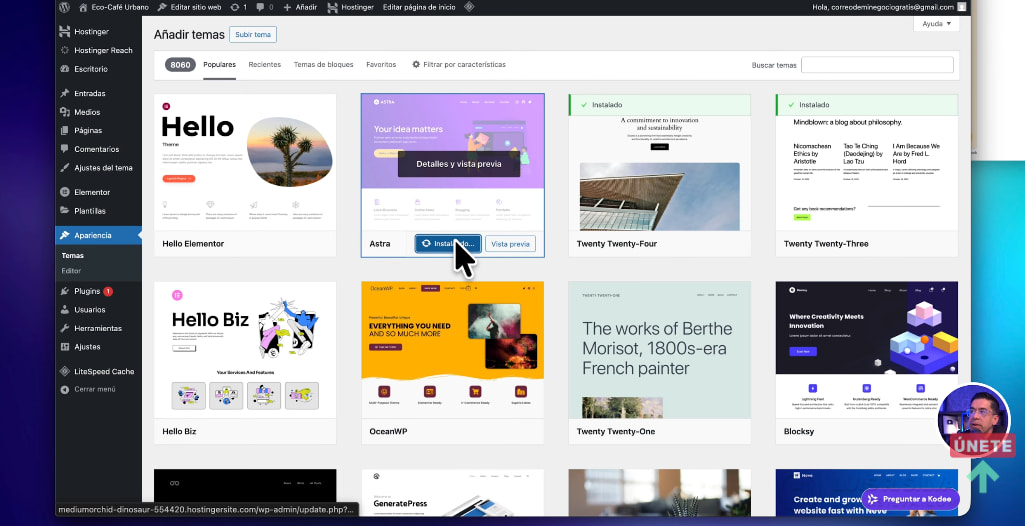Focus the Buscar temas search field
The image size is (1025, 526).
click(877, 65)
